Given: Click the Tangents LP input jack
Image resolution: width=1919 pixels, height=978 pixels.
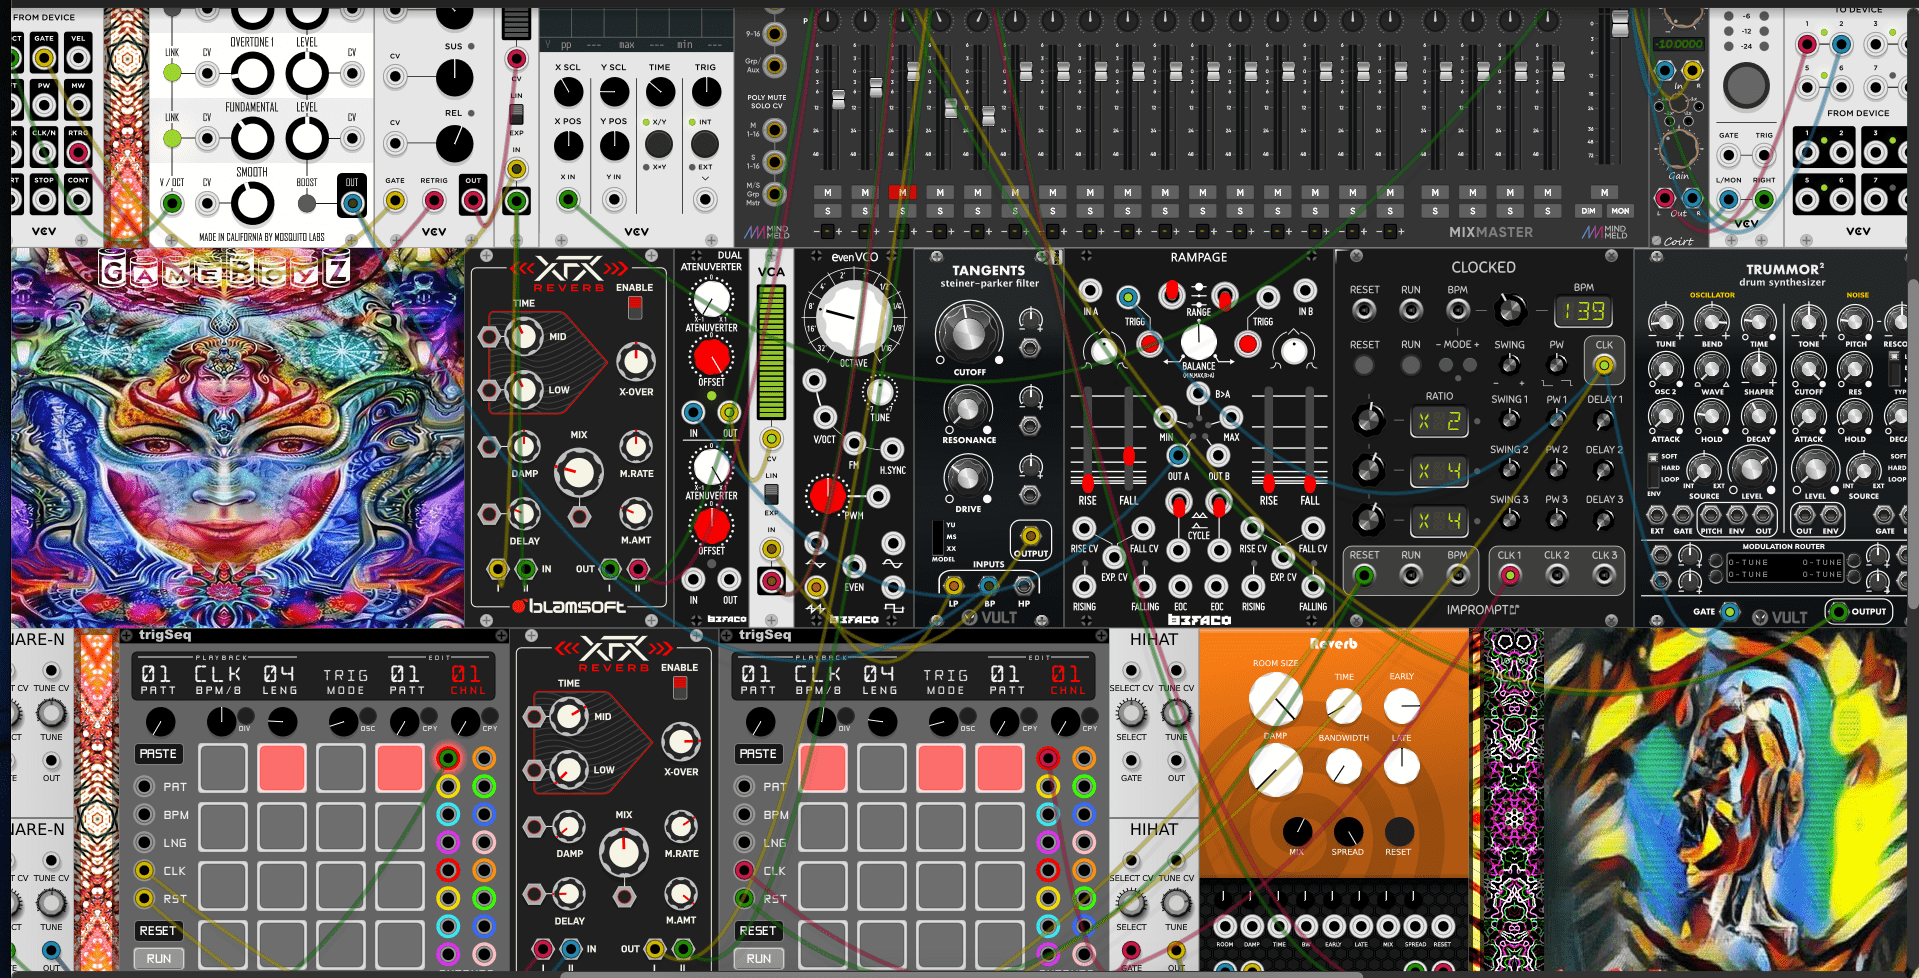Looking at the screenshot, I should [953, 586].
